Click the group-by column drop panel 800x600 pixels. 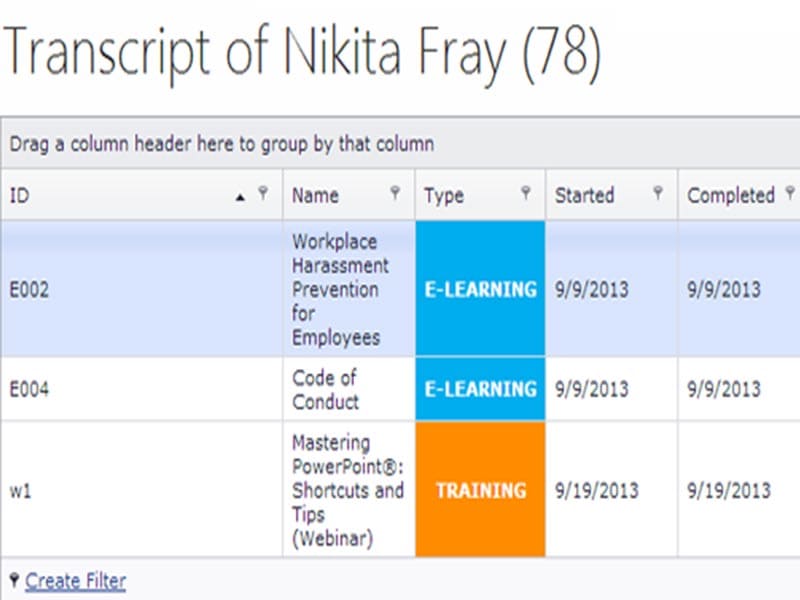(400, 144)
